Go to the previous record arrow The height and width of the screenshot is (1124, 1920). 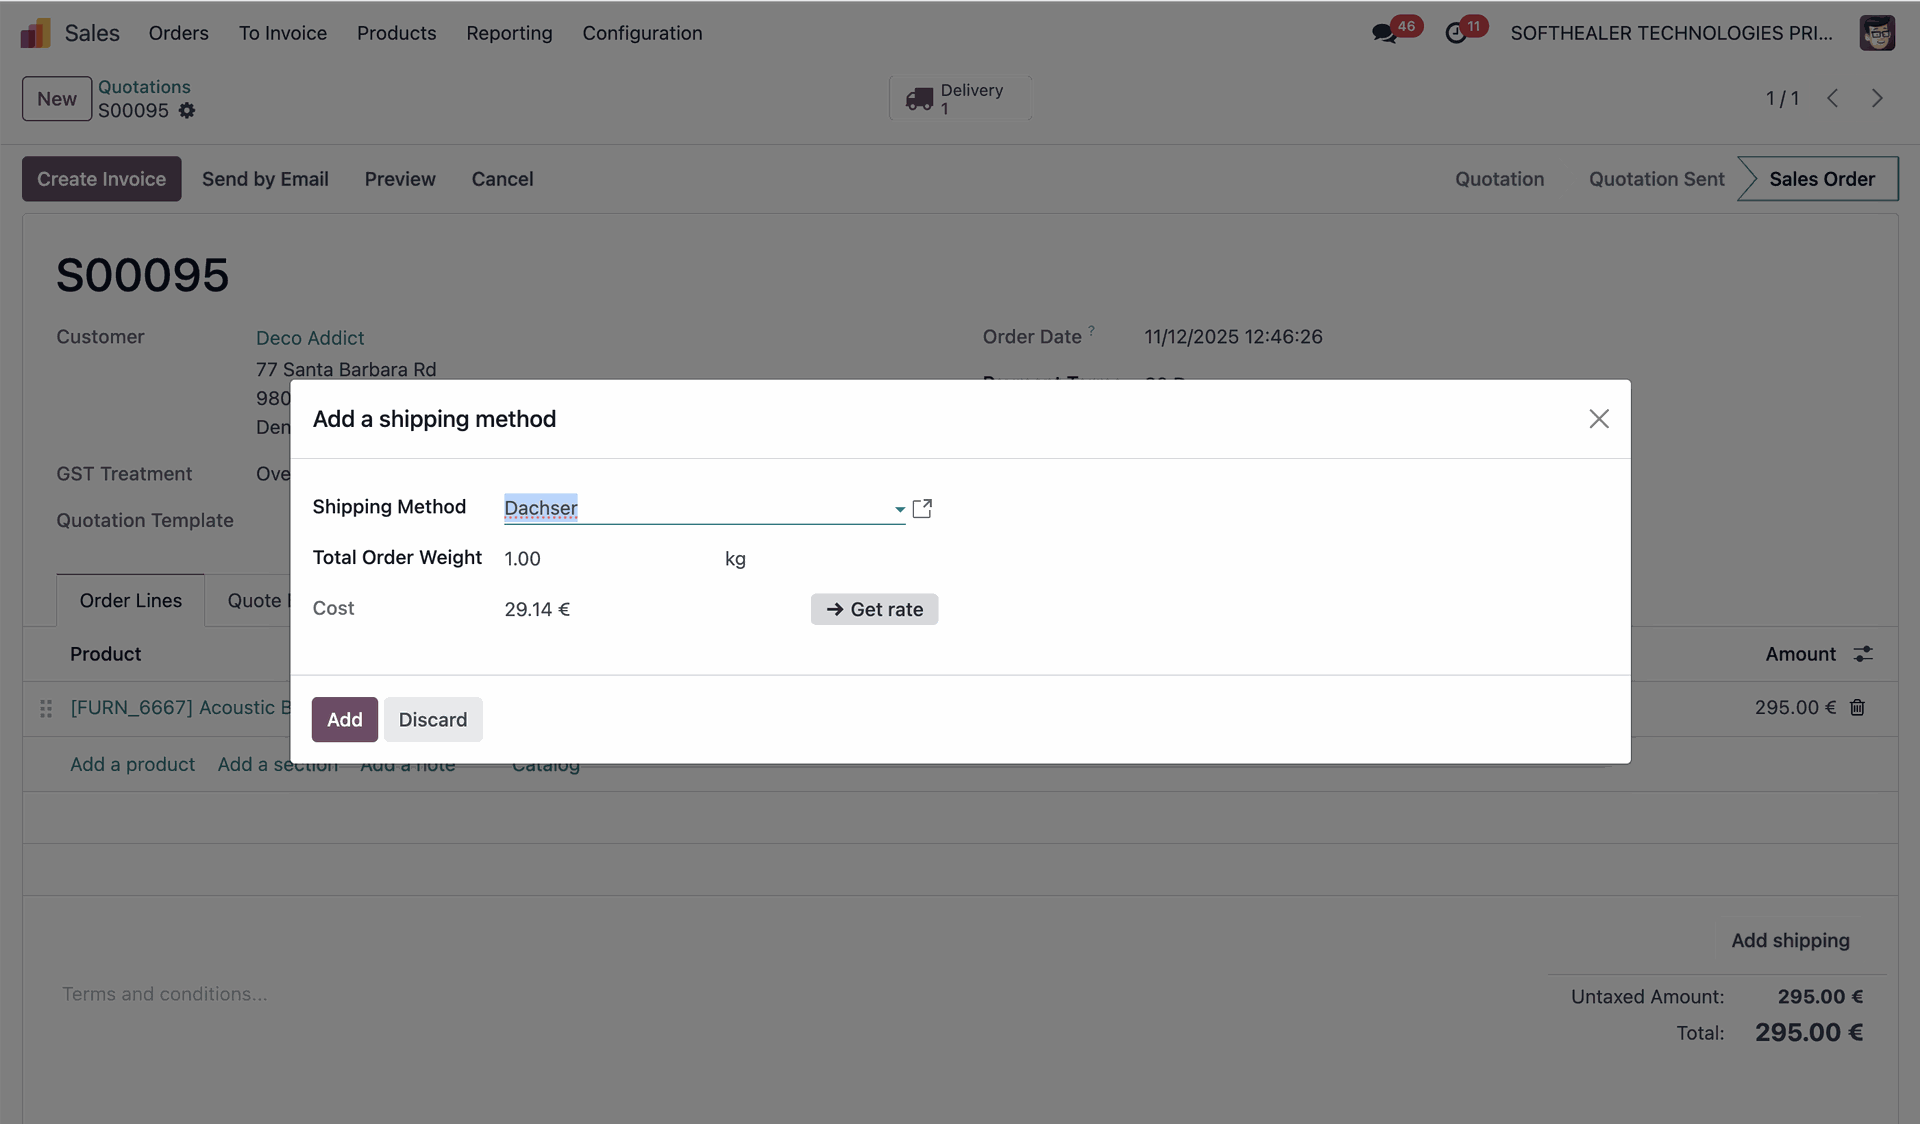pos(1832,98)
